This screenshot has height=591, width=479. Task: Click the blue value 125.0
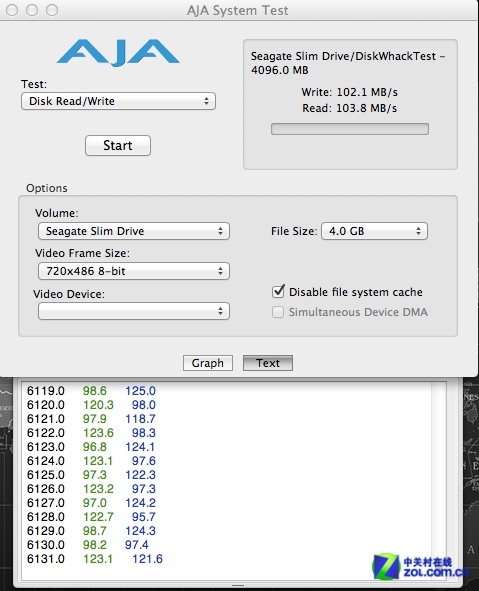pyautogui.click(x=141, y=391)
